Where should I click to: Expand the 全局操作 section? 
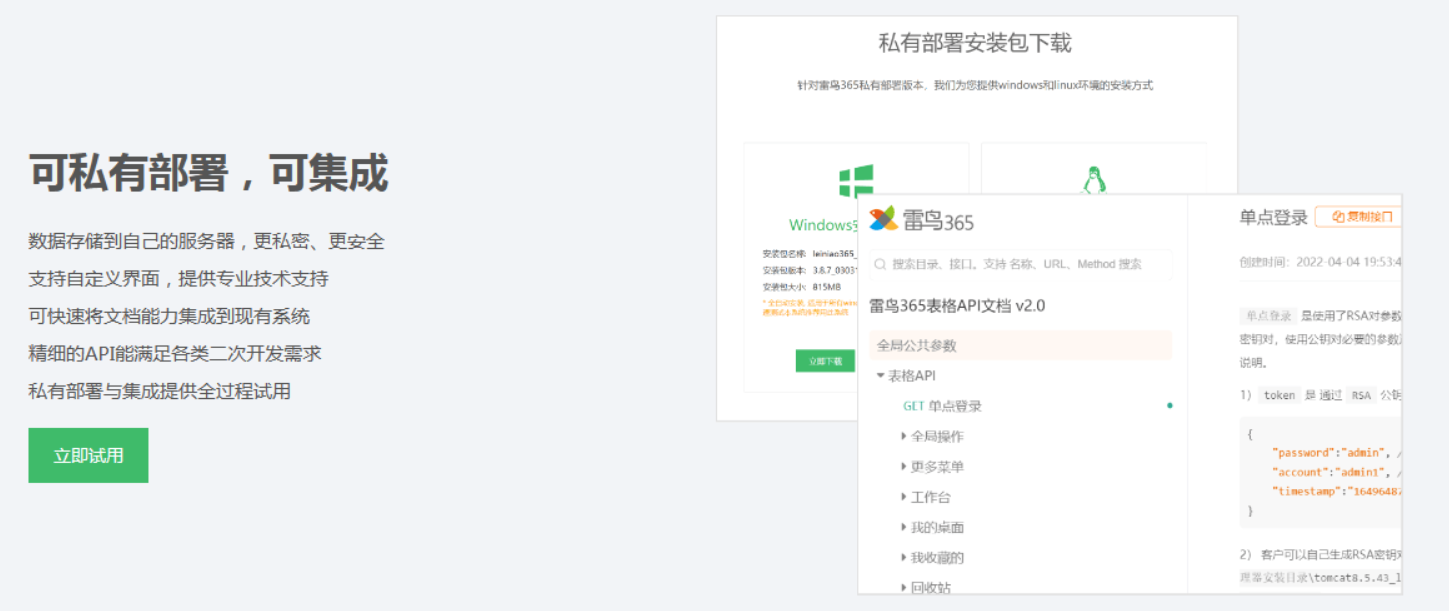(x=905, y=436)
